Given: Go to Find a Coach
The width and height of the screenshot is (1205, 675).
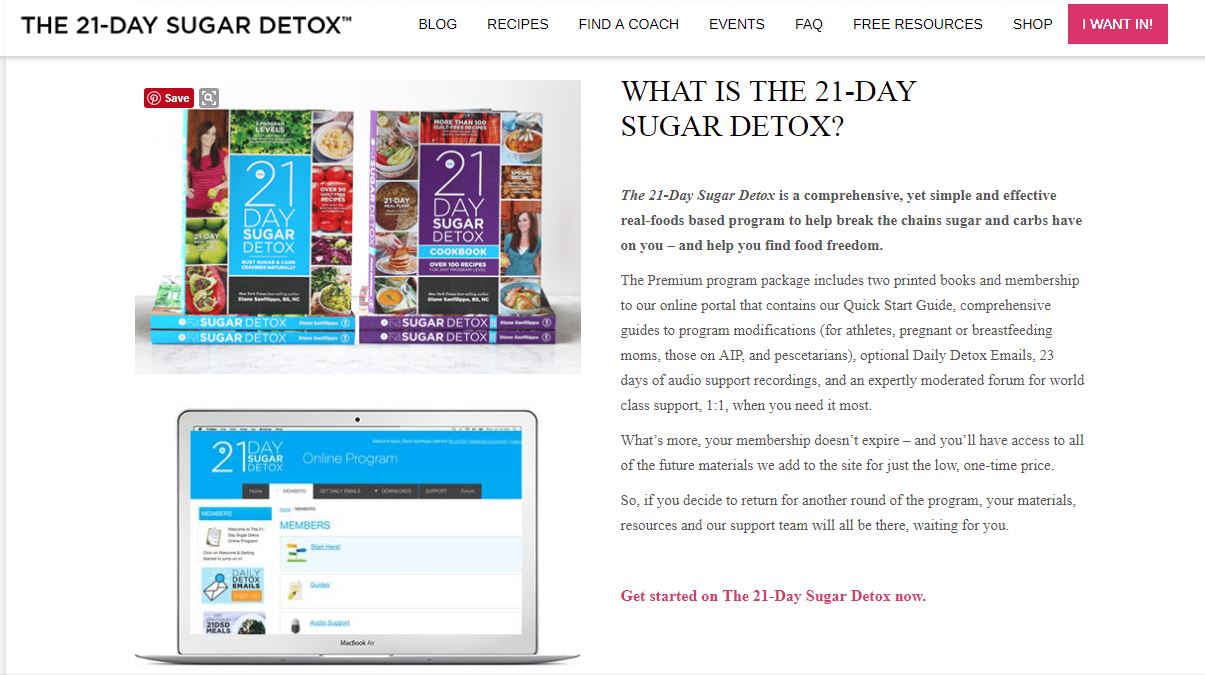Looking at the screenshot, I should click(x=629, y=24).
